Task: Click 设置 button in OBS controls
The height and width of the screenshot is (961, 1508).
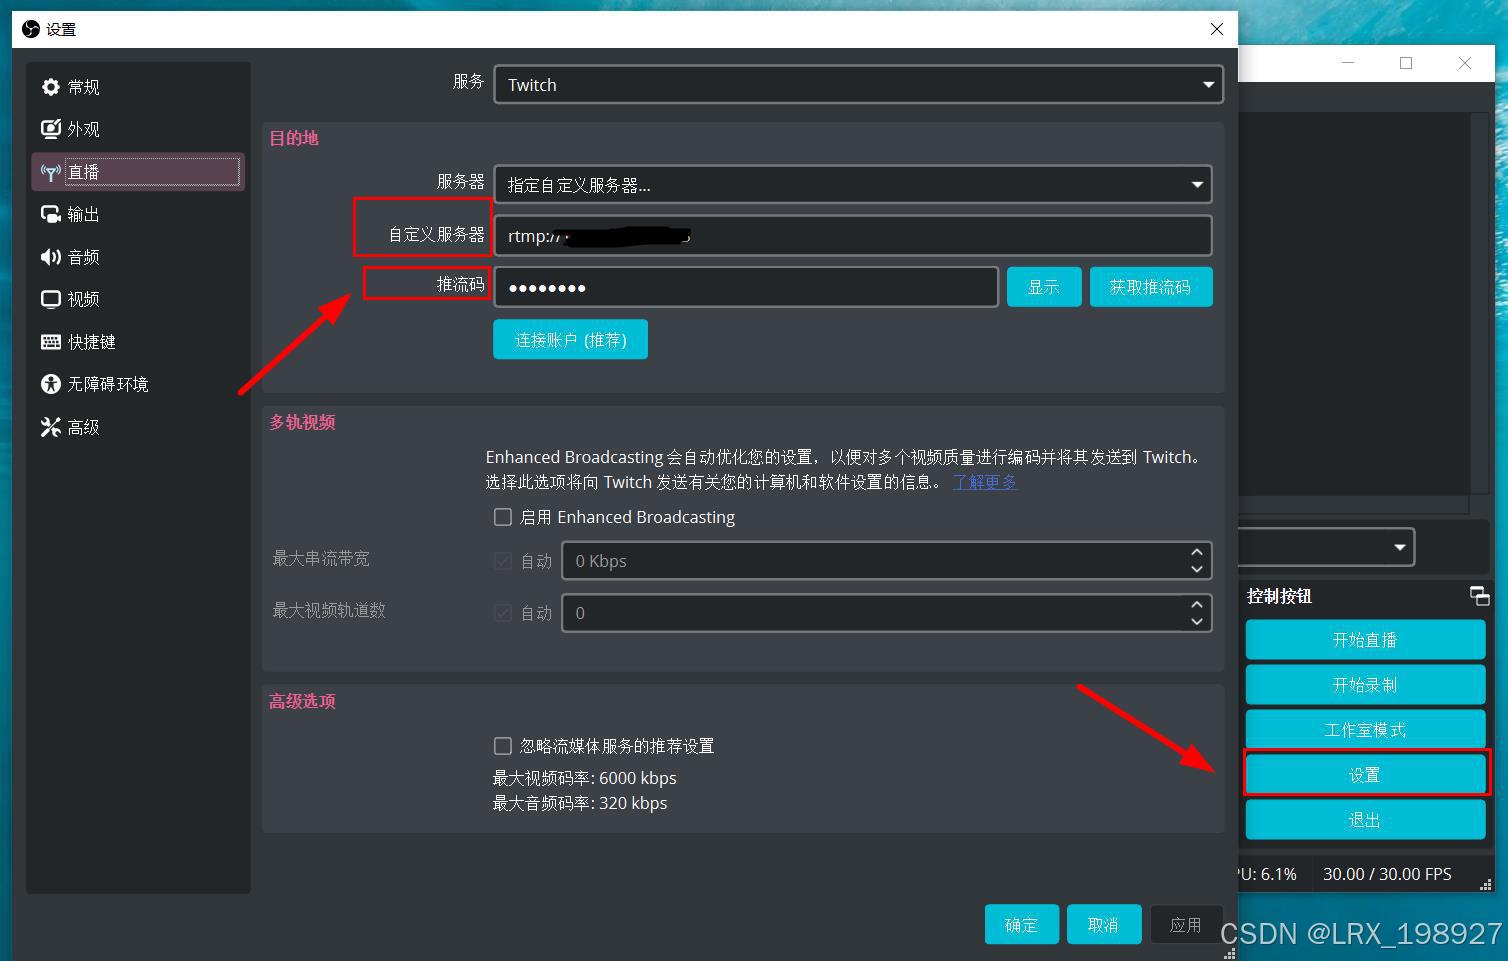Action: click(1365, 775)
